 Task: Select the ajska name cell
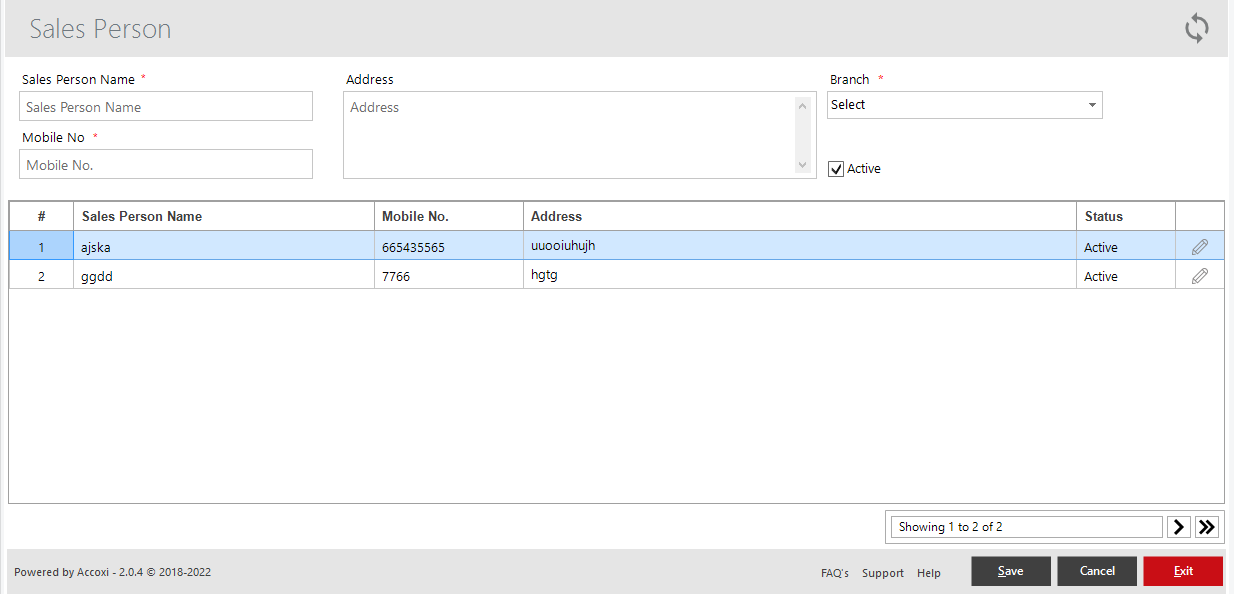tap(224, 246)
